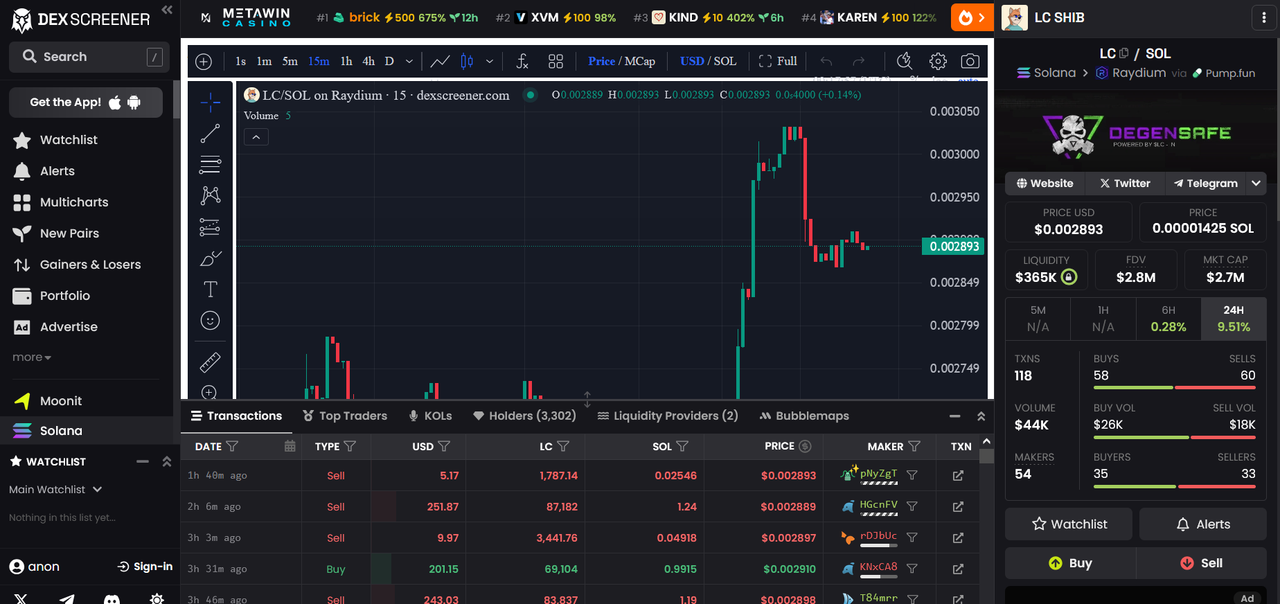Switch chart to MCap mode
Screen dimensions: 1280x604
640,61
